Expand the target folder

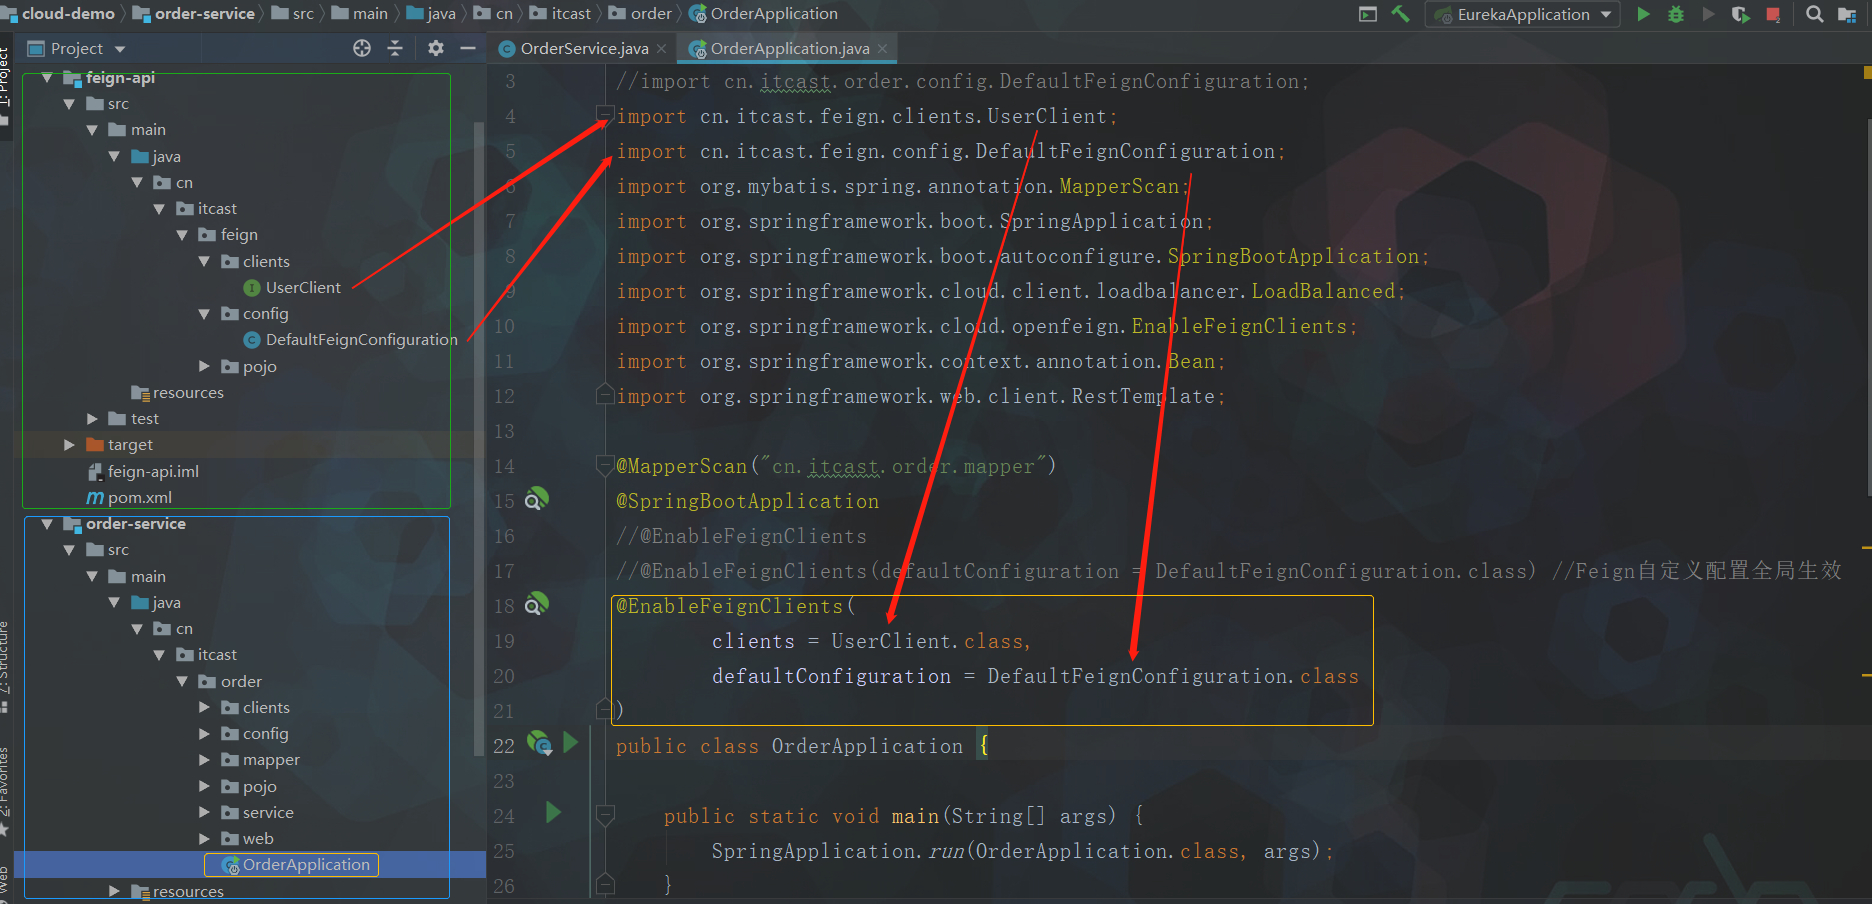(x=70, y=444)
